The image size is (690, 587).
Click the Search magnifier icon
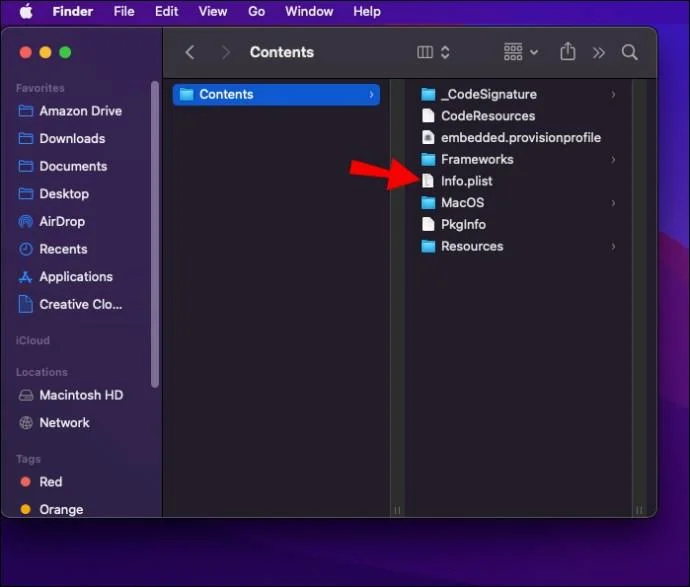630,52
